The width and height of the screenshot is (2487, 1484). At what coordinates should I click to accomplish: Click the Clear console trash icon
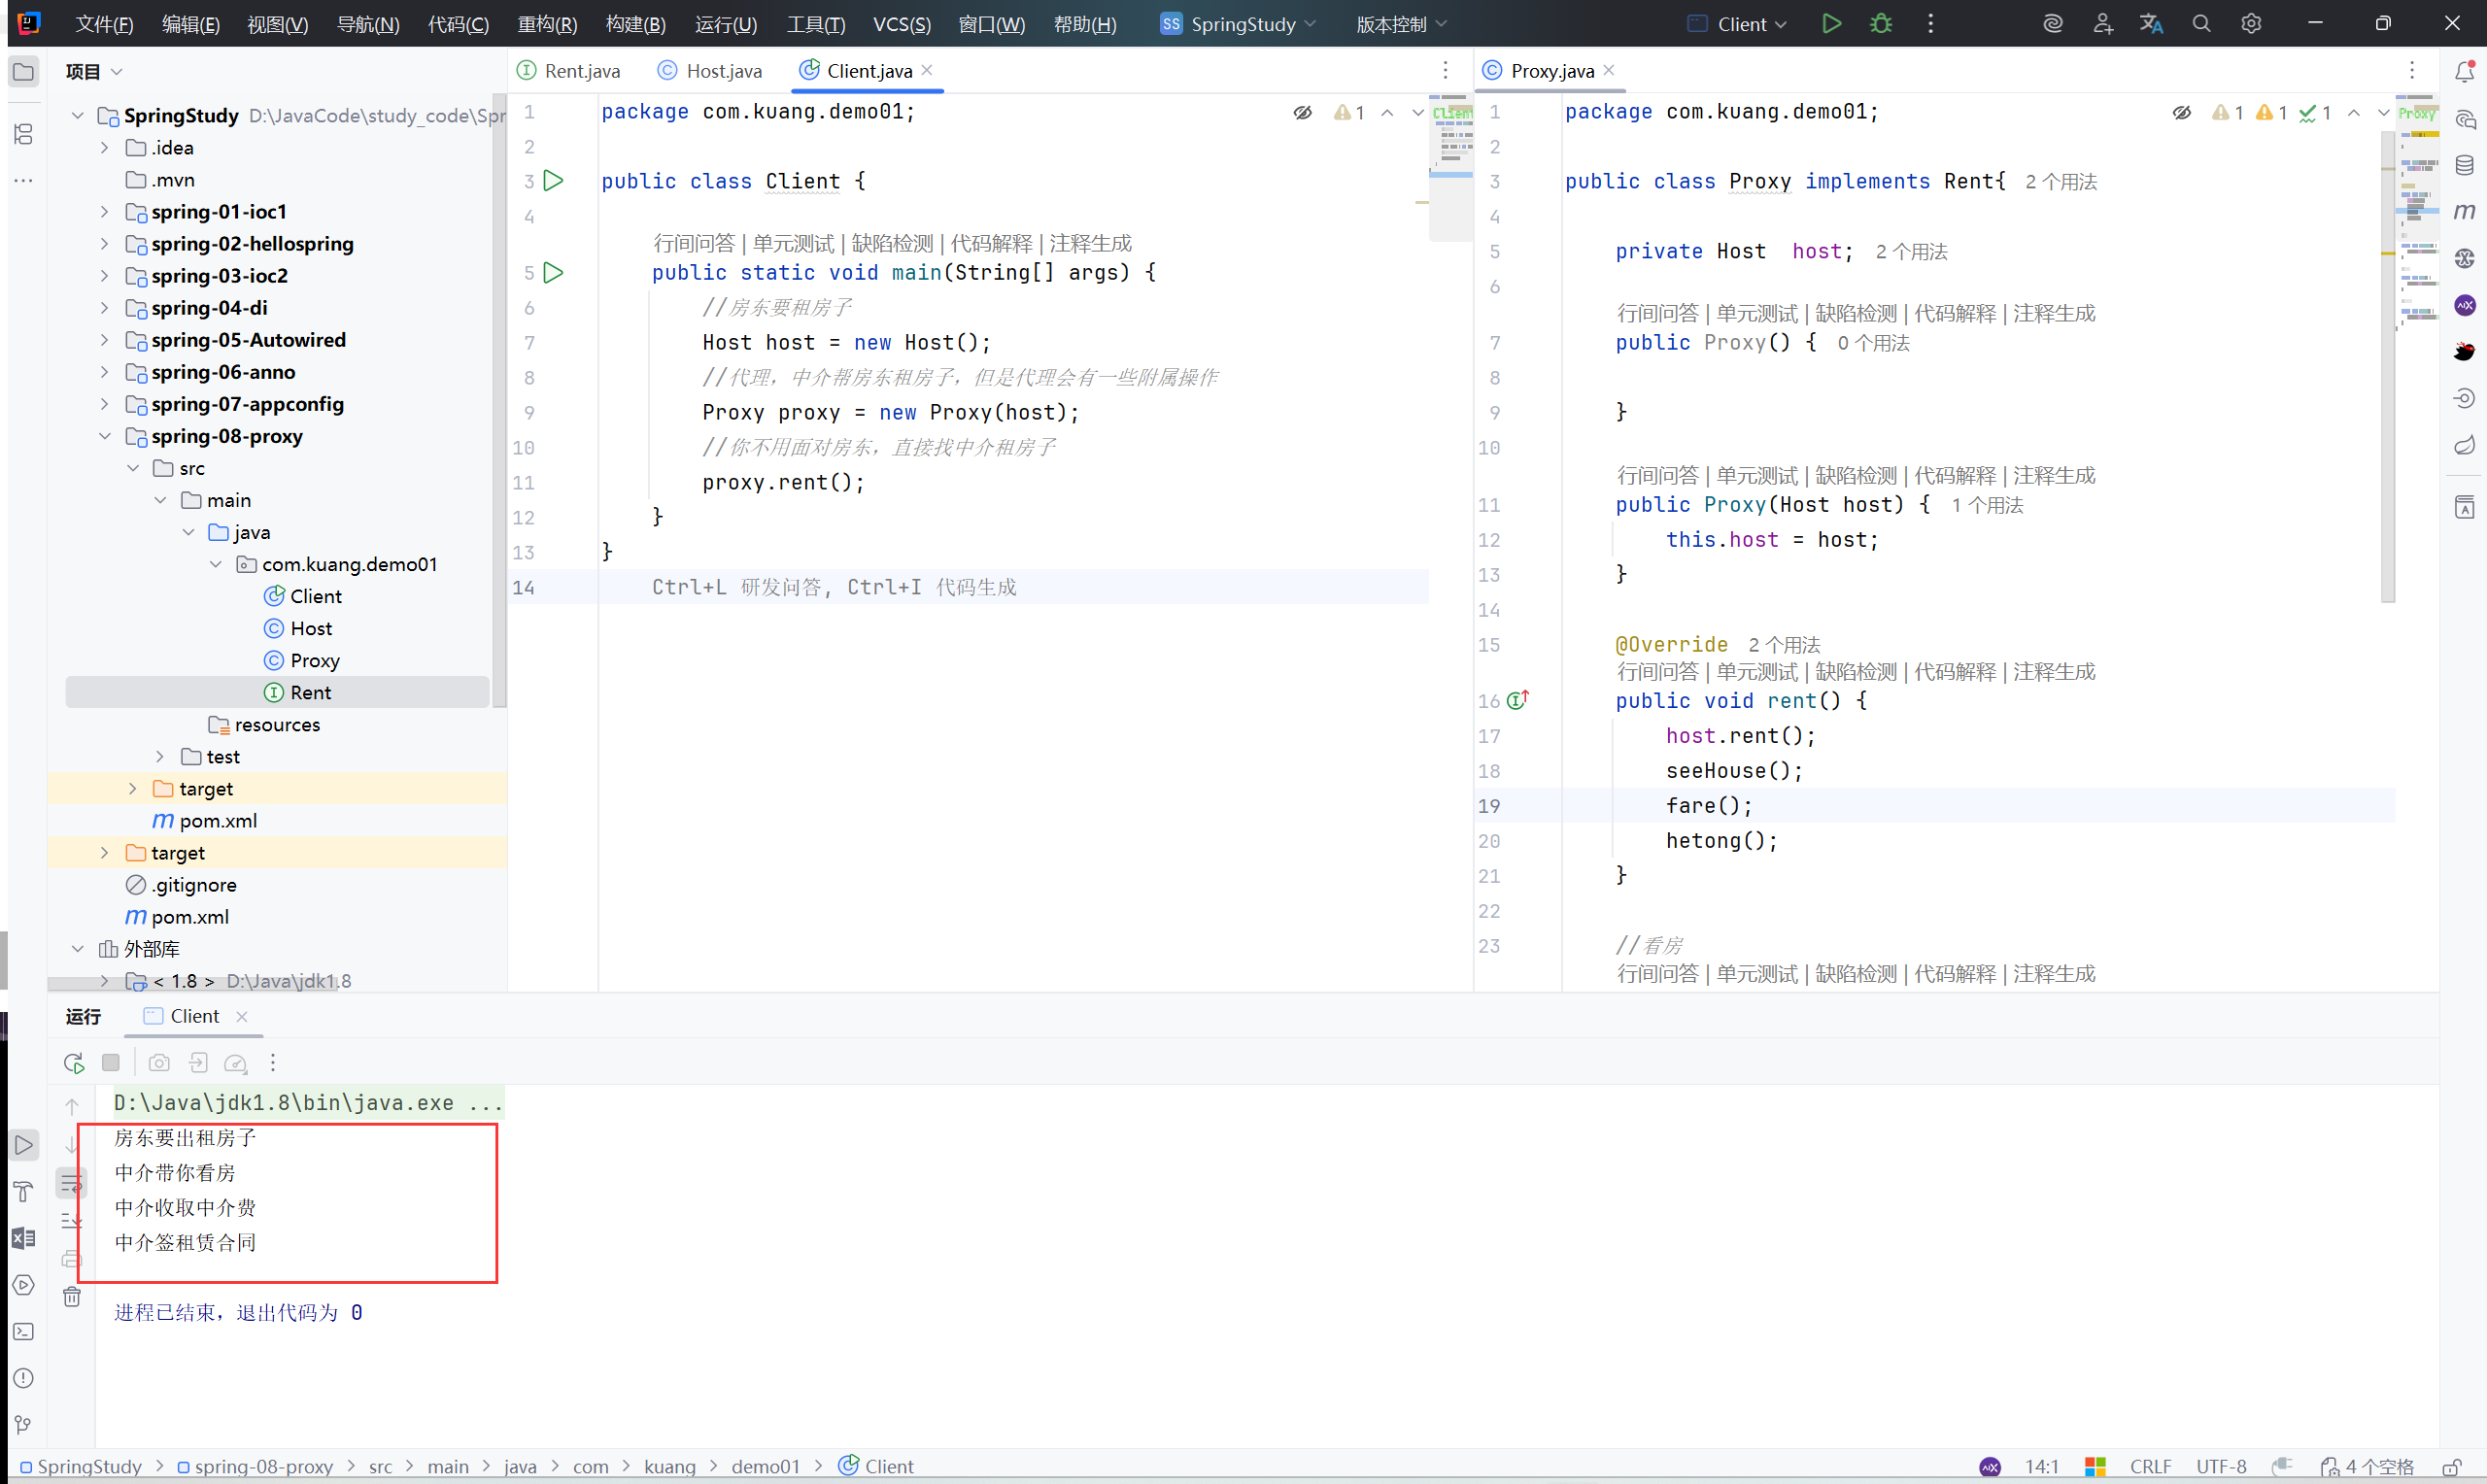click(x=72, y=1297)
